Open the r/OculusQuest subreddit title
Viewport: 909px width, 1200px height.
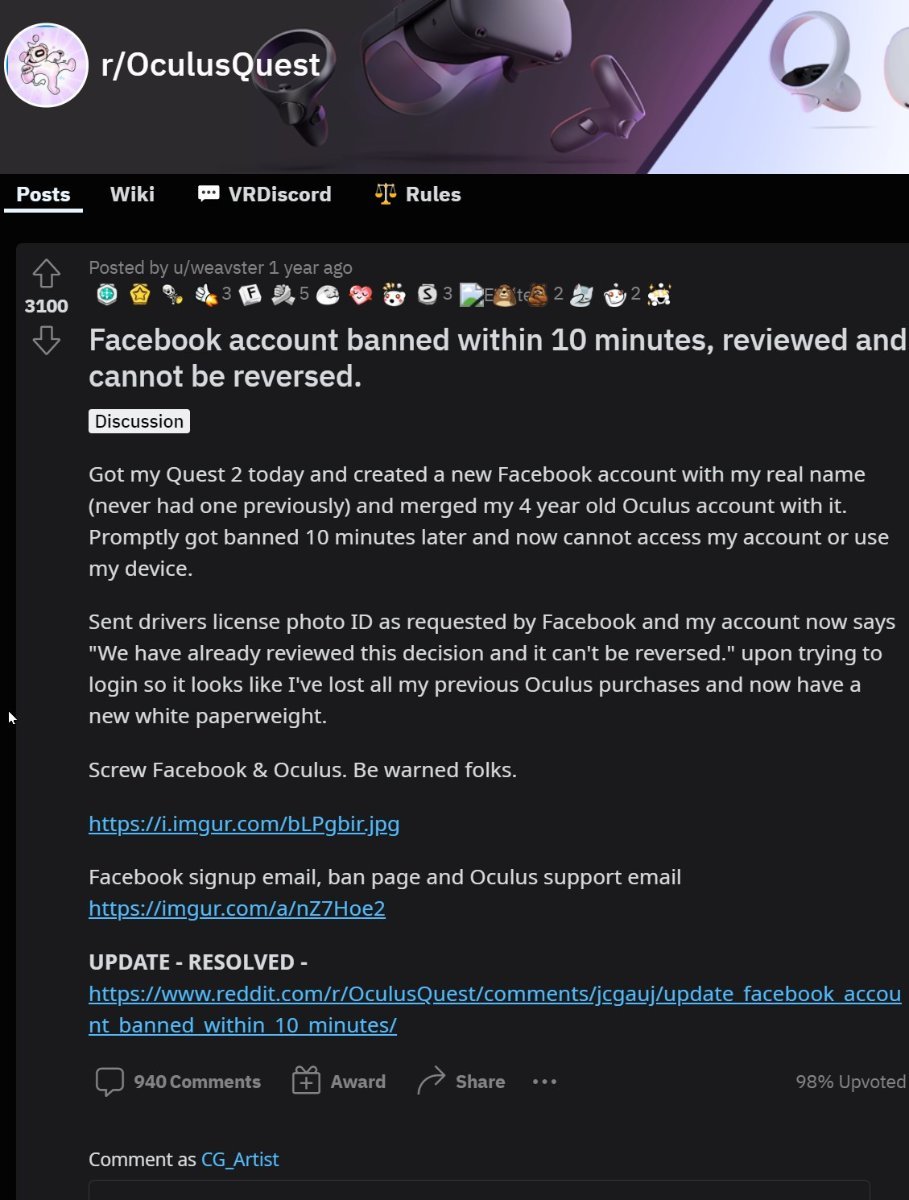click(210, 65)
